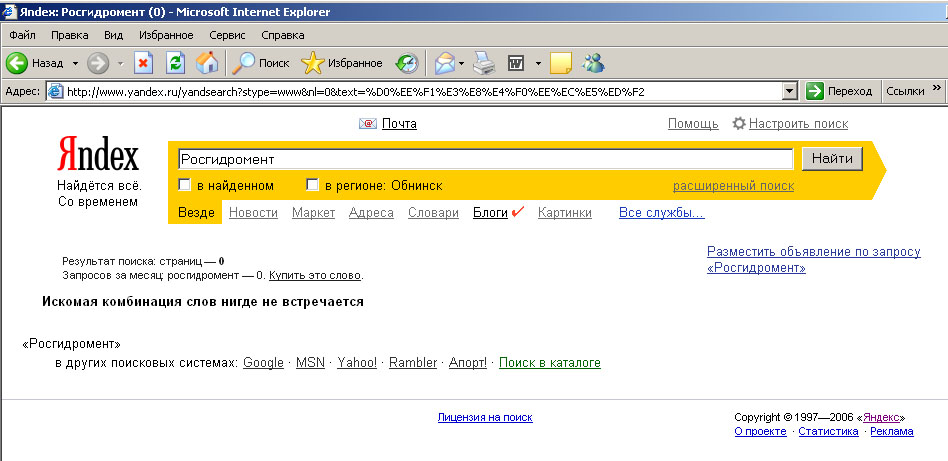Open the Избранное menu in menu bar
948x461 pixels.
(x=166, y=35)
